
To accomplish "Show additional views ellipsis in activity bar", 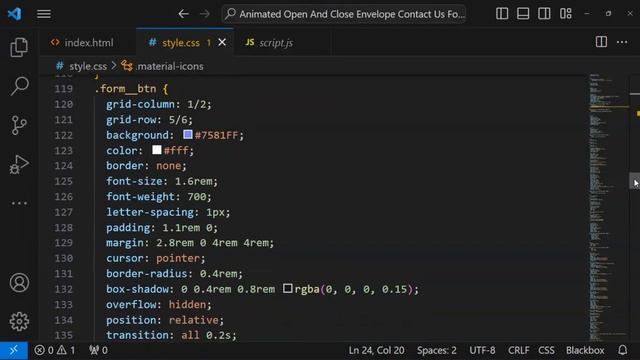I will (x=19, y=203).
